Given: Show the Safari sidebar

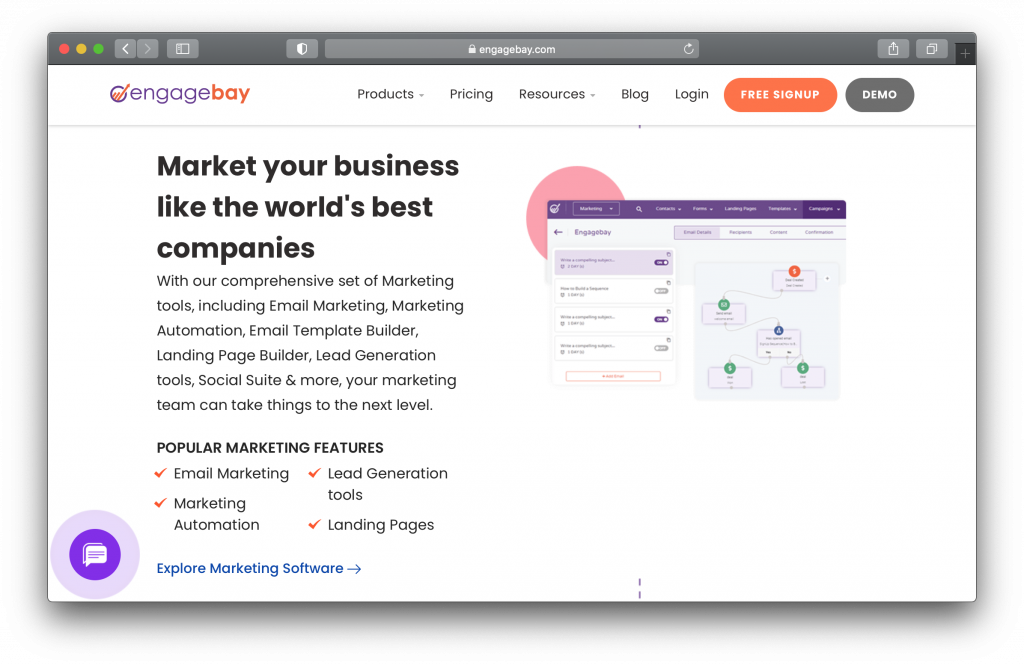Looking at the screenshot, I should 183,49.
